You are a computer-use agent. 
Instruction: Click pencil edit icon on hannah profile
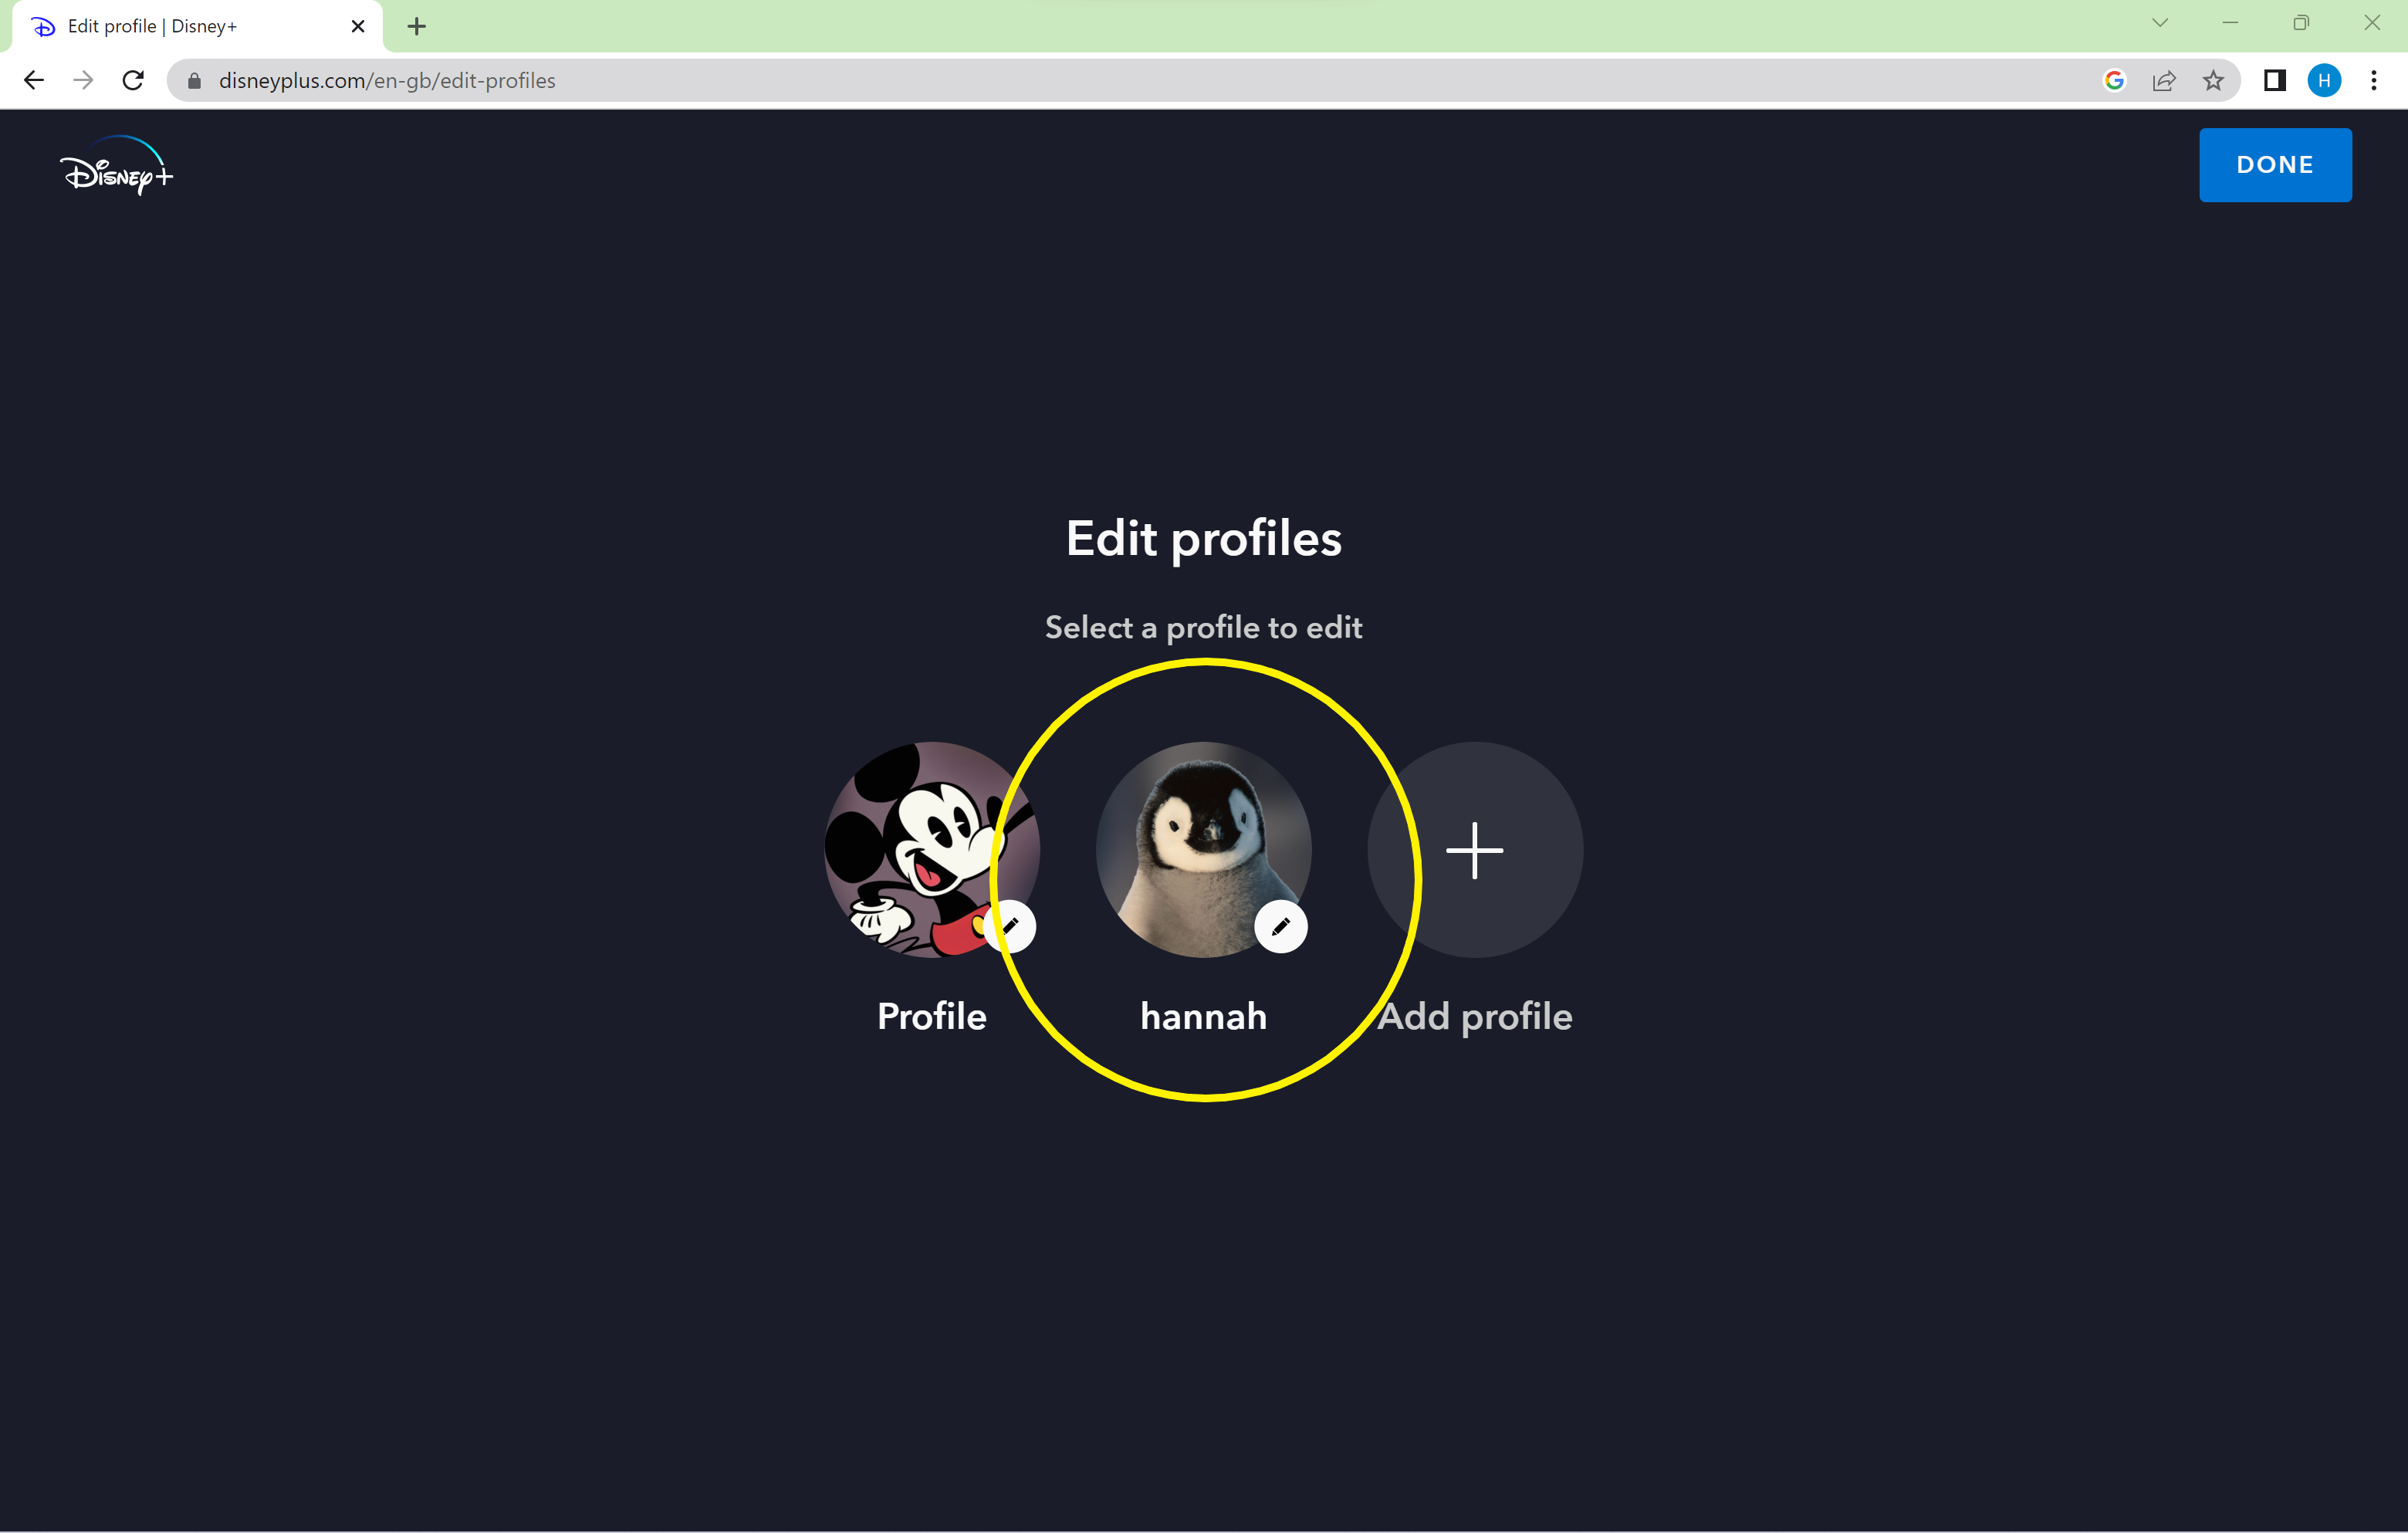[x=1281, y=926]
